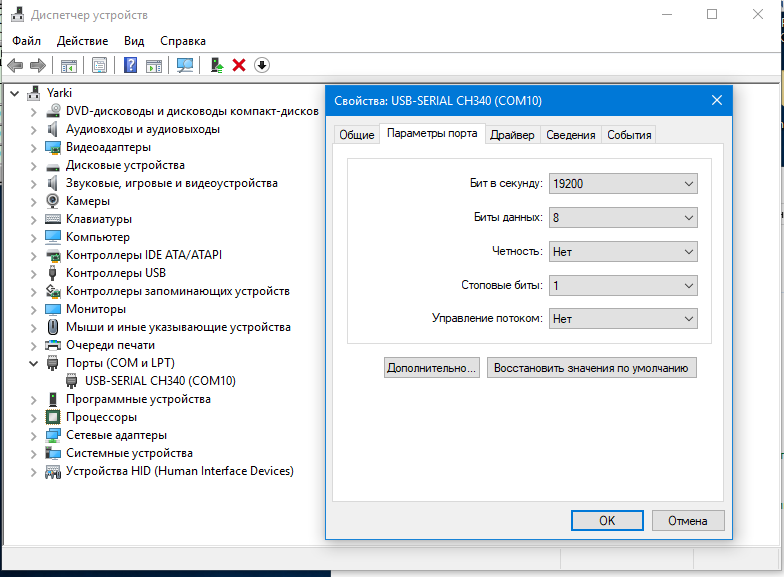784x577 pixels.
Task: Open the Управление потоком dropdown
Action: click(x=623, y=318)
